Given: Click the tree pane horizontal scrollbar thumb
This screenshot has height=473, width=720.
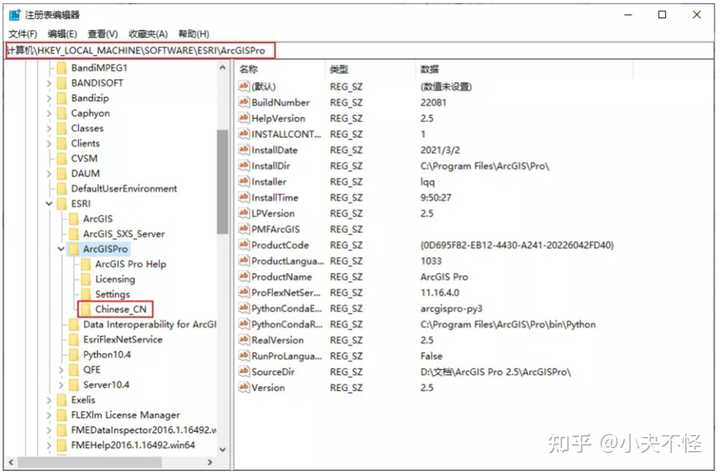Looking at the screenshot, I should [90, 462].
